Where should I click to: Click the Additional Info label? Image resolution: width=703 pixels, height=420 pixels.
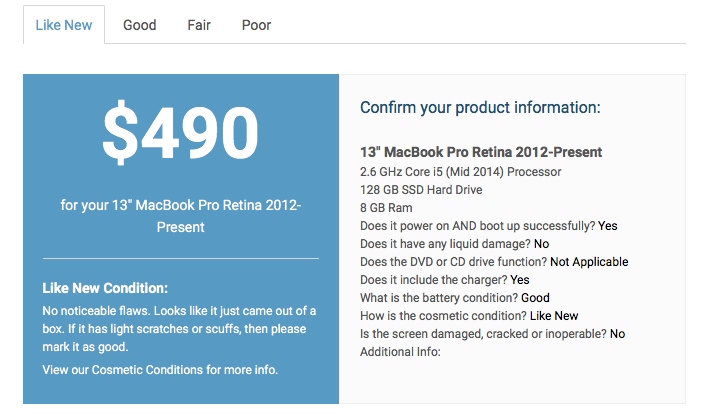click(x=400, y=352)
